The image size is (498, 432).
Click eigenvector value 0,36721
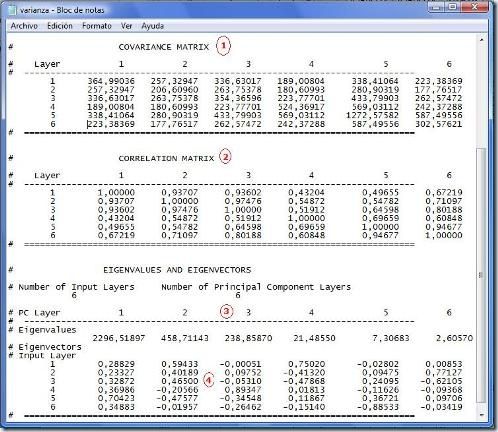(380, 398)
